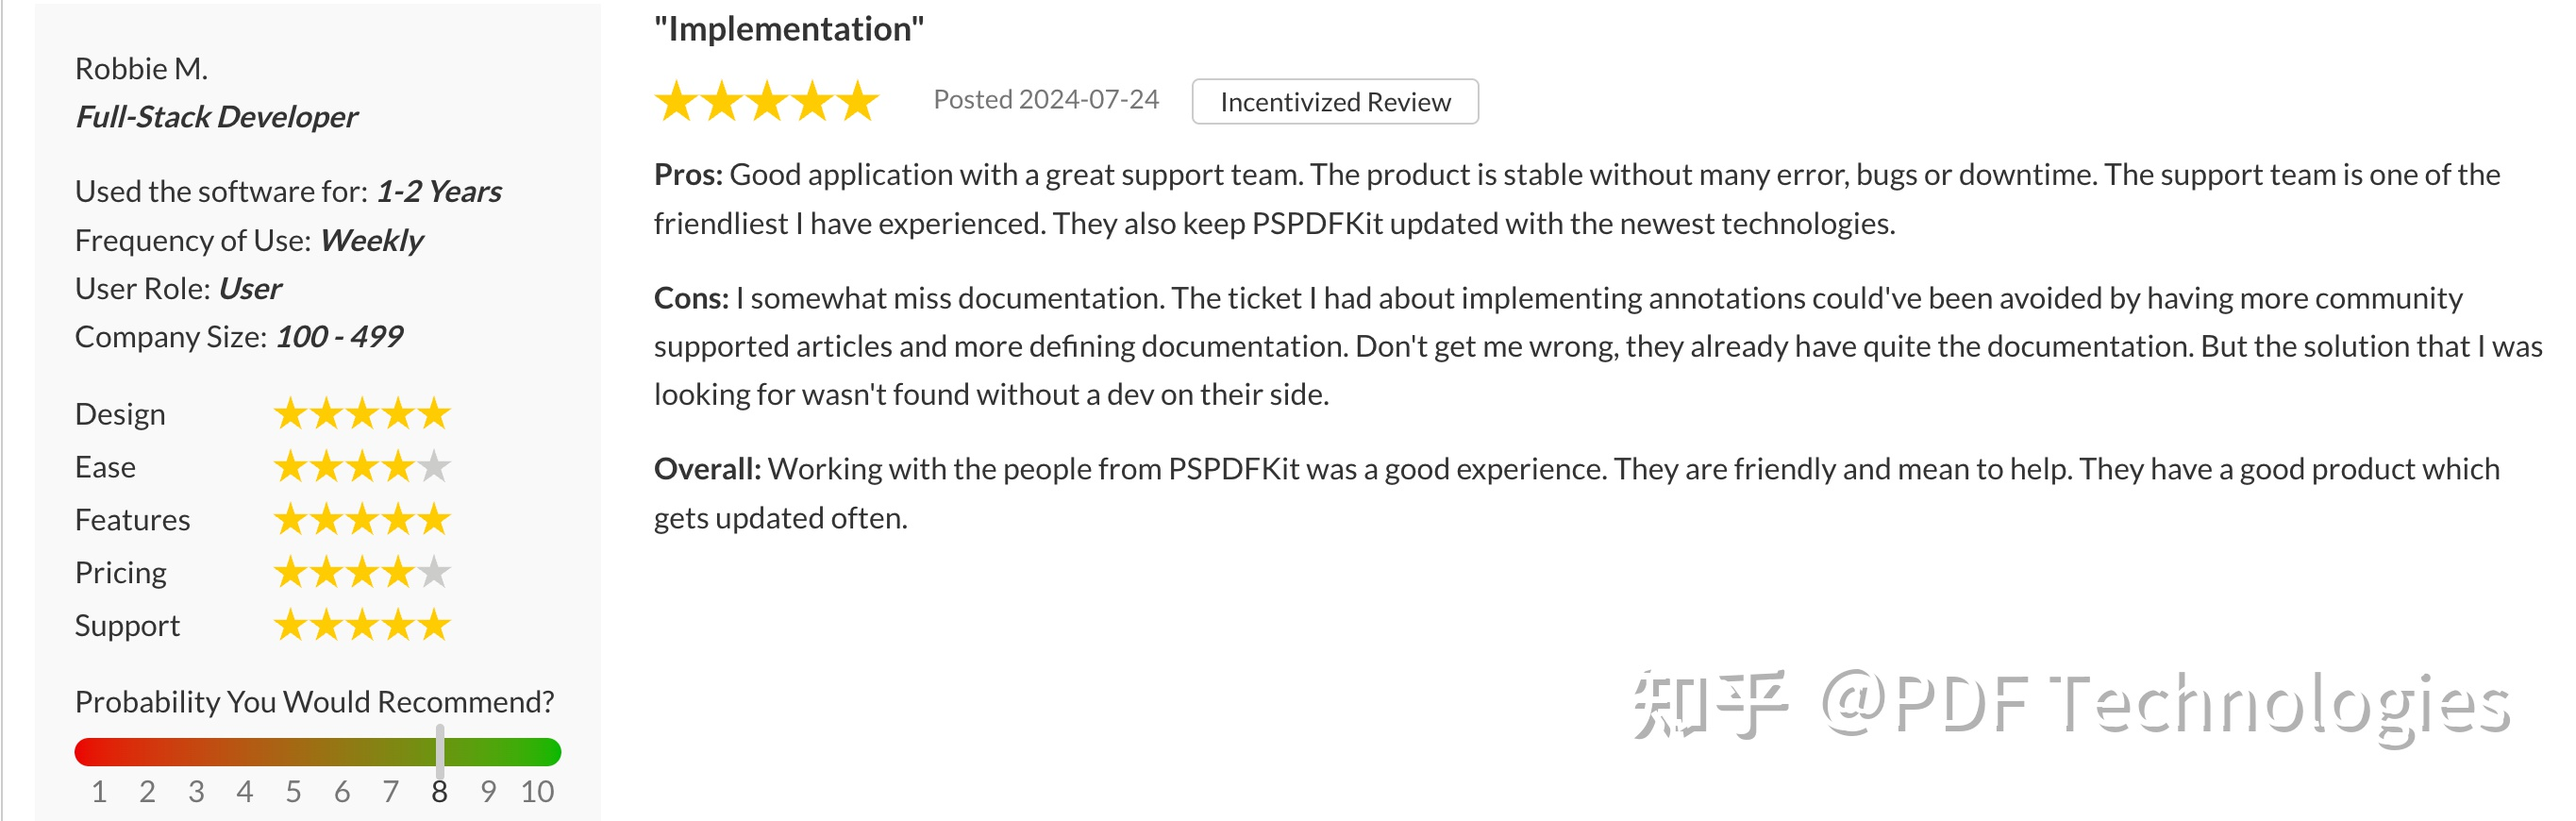Click the Design star rating
The width and height of the screenshot is (2576, 821).
[x=362, y=414]
